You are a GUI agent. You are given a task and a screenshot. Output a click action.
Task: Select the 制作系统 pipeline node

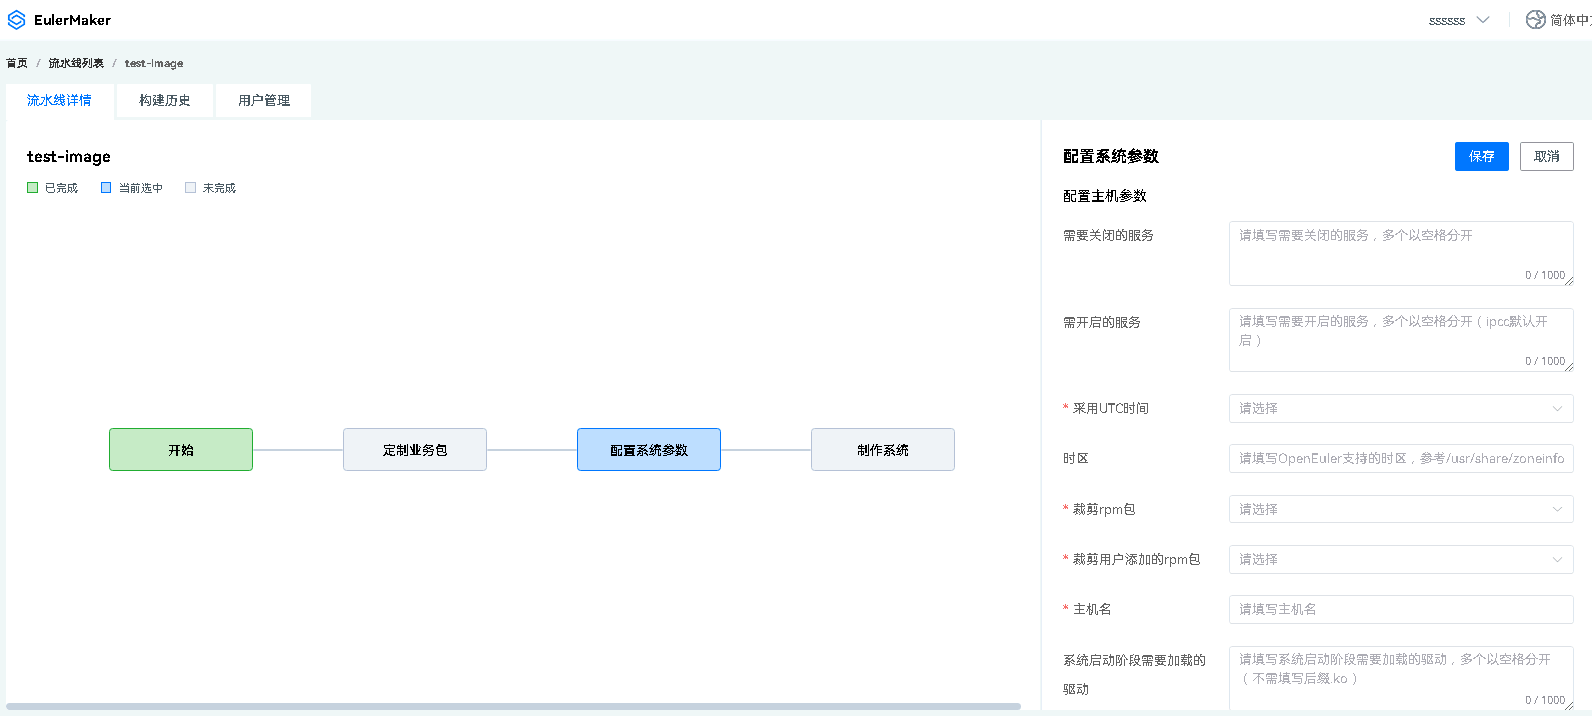coord(883,450)
